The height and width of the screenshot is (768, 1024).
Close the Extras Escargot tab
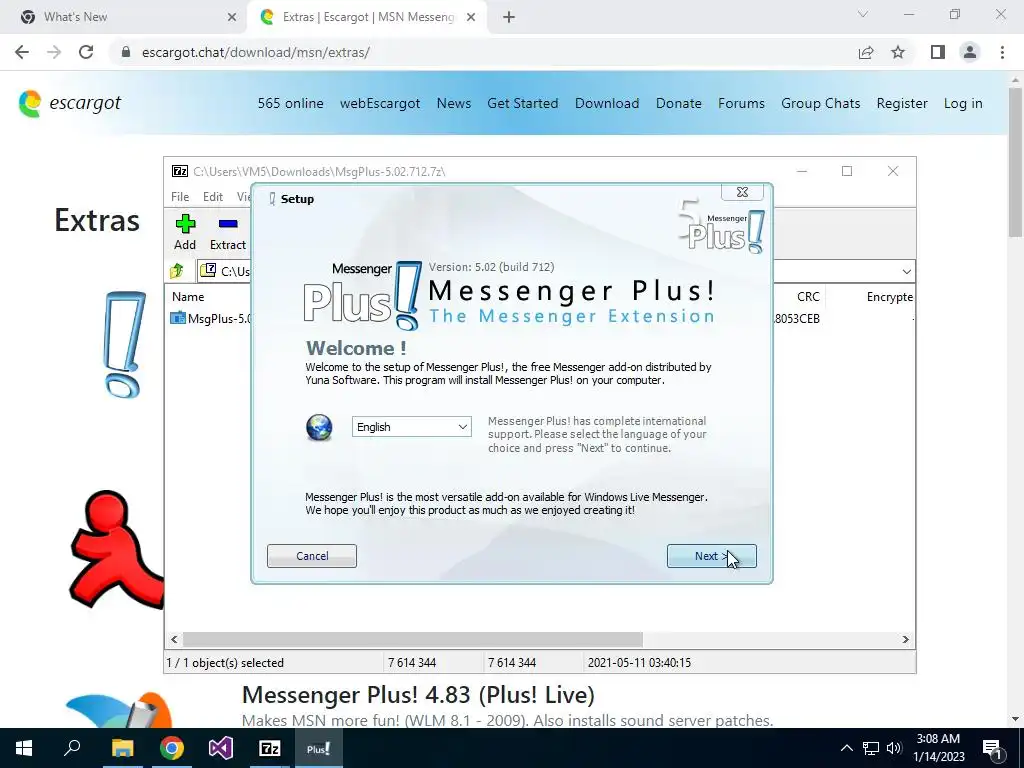pos(471,18)
